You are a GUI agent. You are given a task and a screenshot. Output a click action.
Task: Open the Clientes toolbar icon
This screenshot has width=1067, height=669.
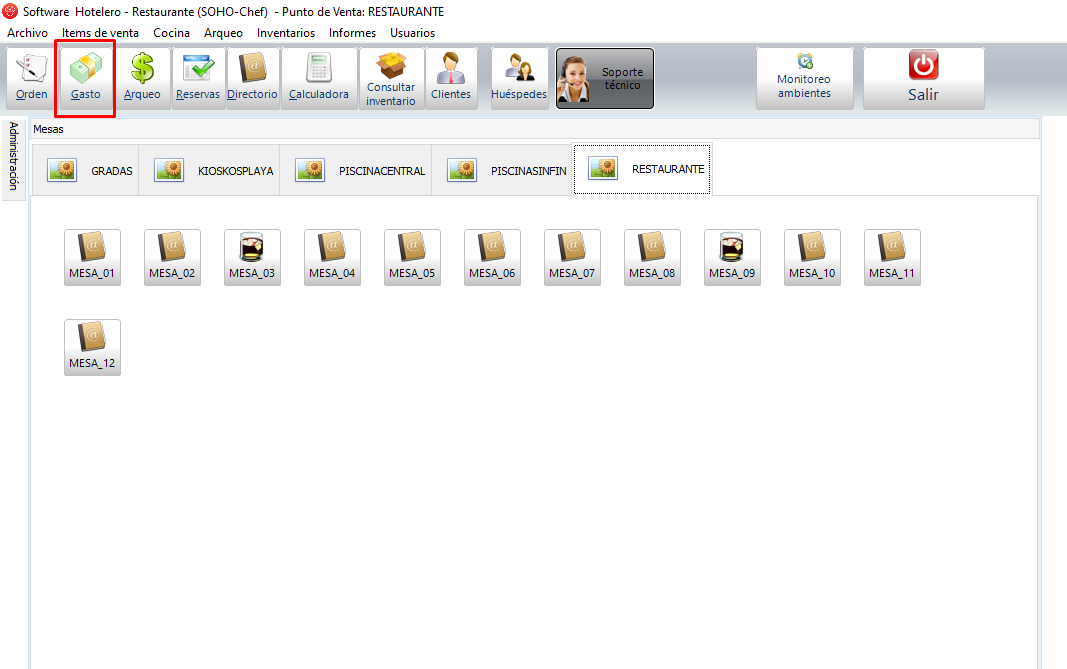pyautogui.click(x=451, y=78)
